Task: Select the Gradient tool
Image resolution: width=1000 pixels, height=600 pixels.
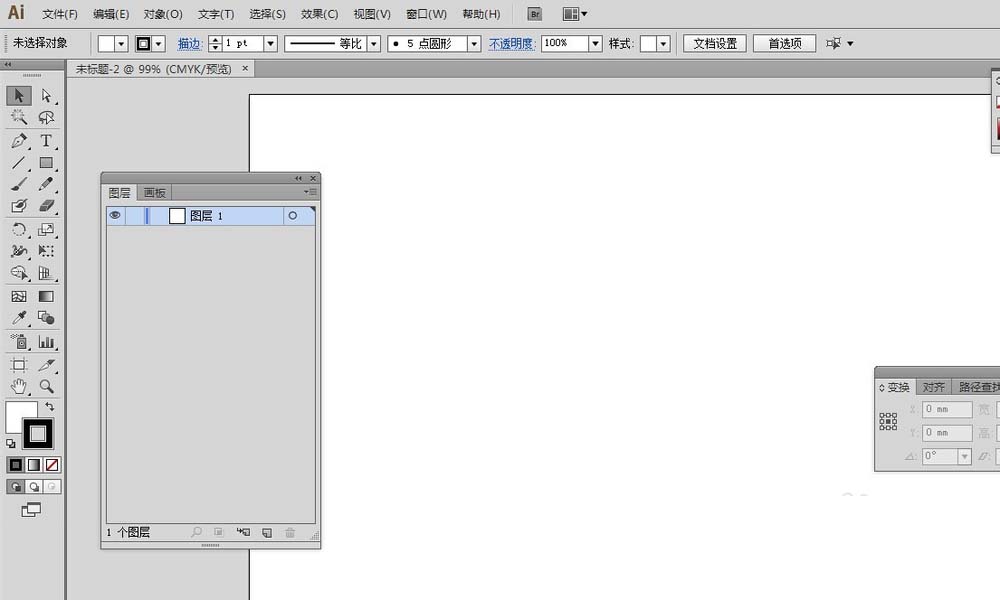Action: pyautogui.click(x=46, y=296)
